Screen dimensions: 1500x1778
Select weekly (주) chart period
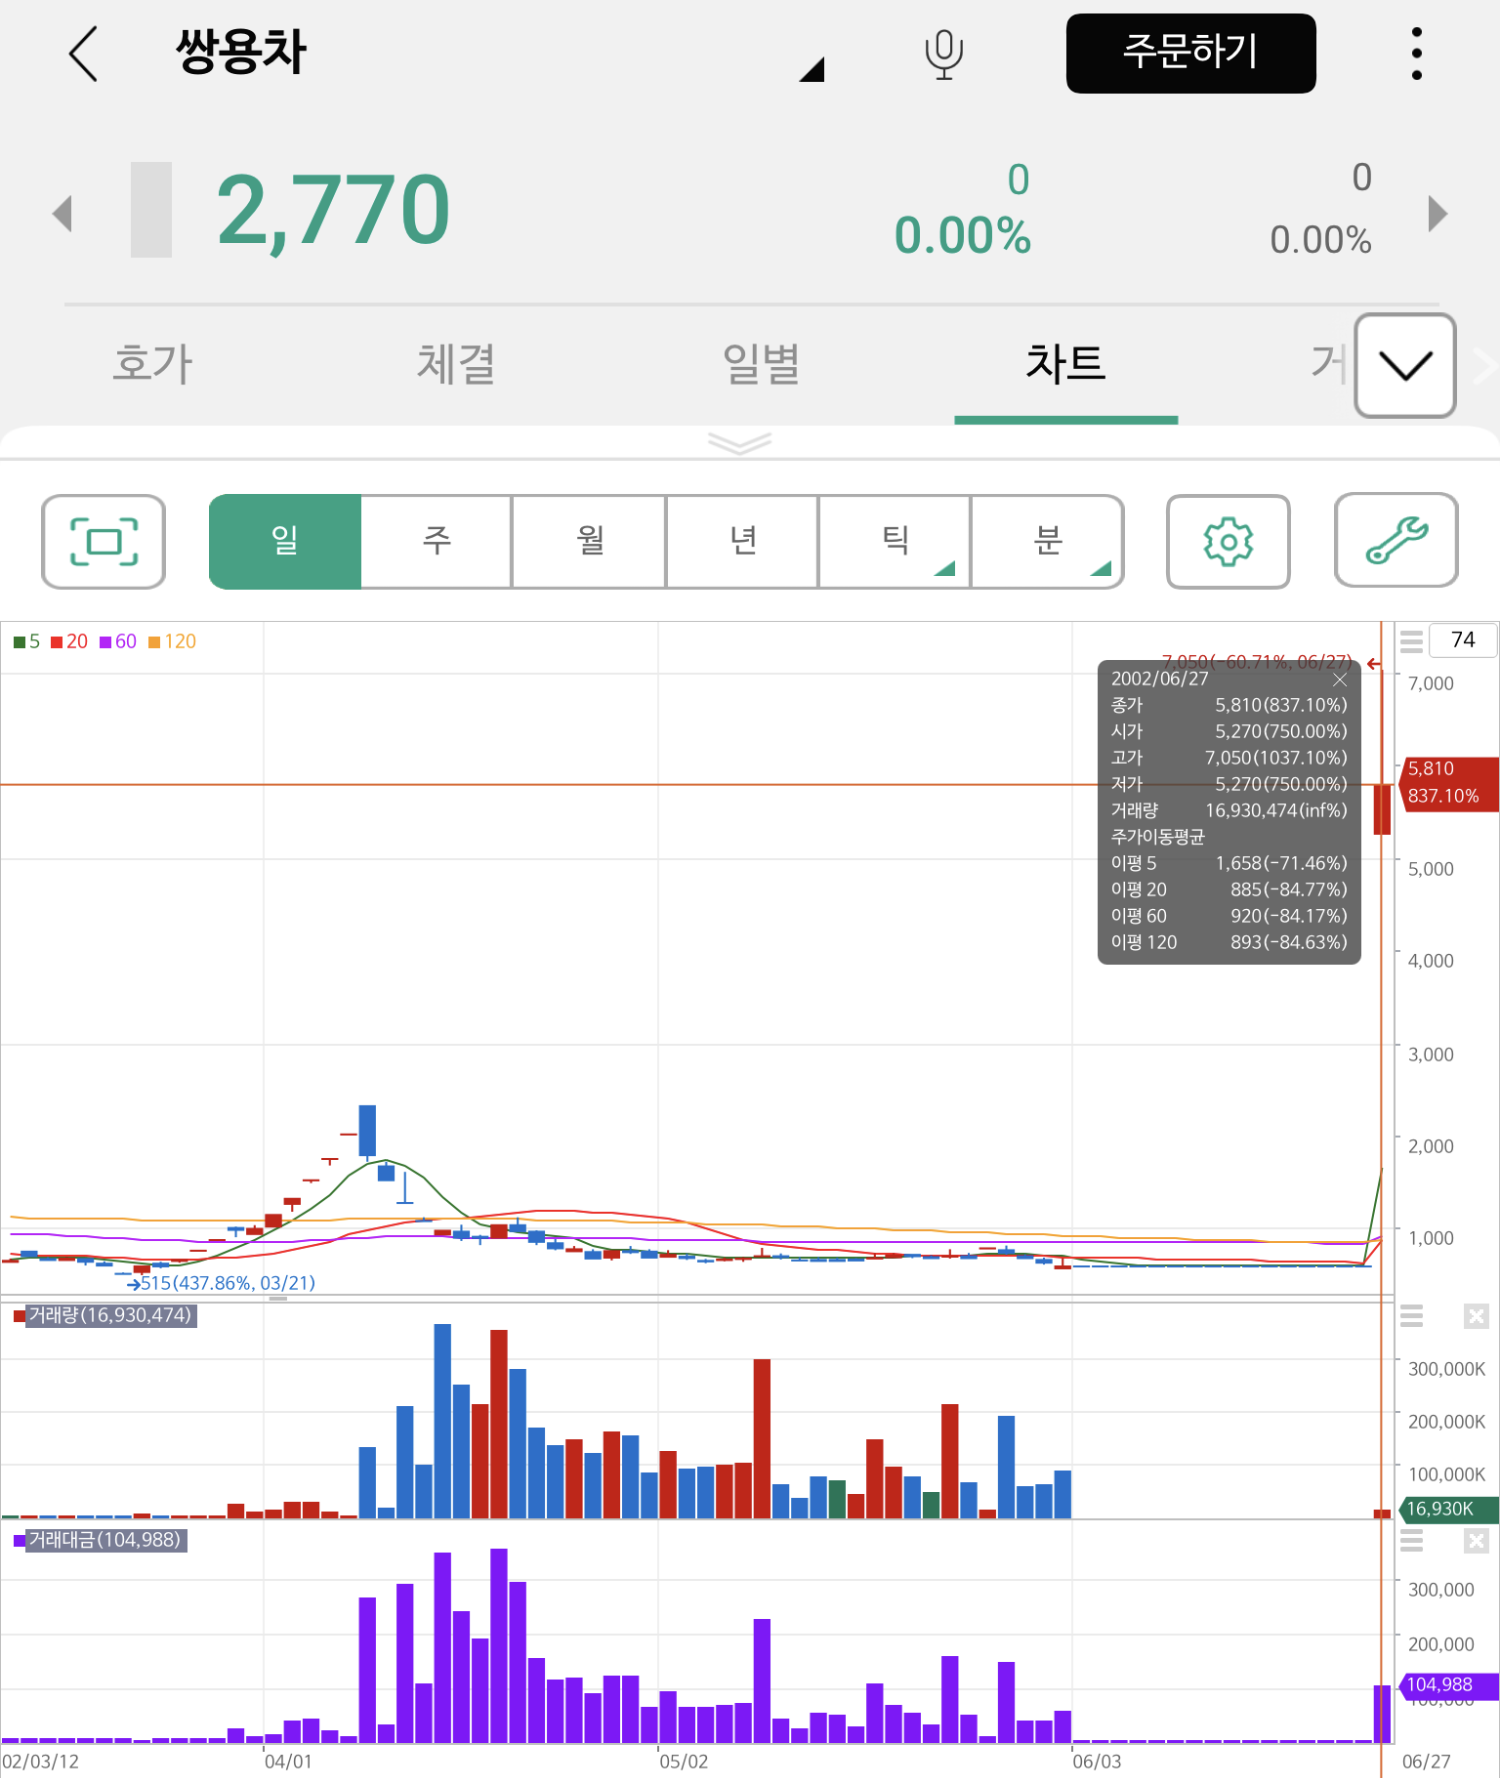click(x=437, y=541)
